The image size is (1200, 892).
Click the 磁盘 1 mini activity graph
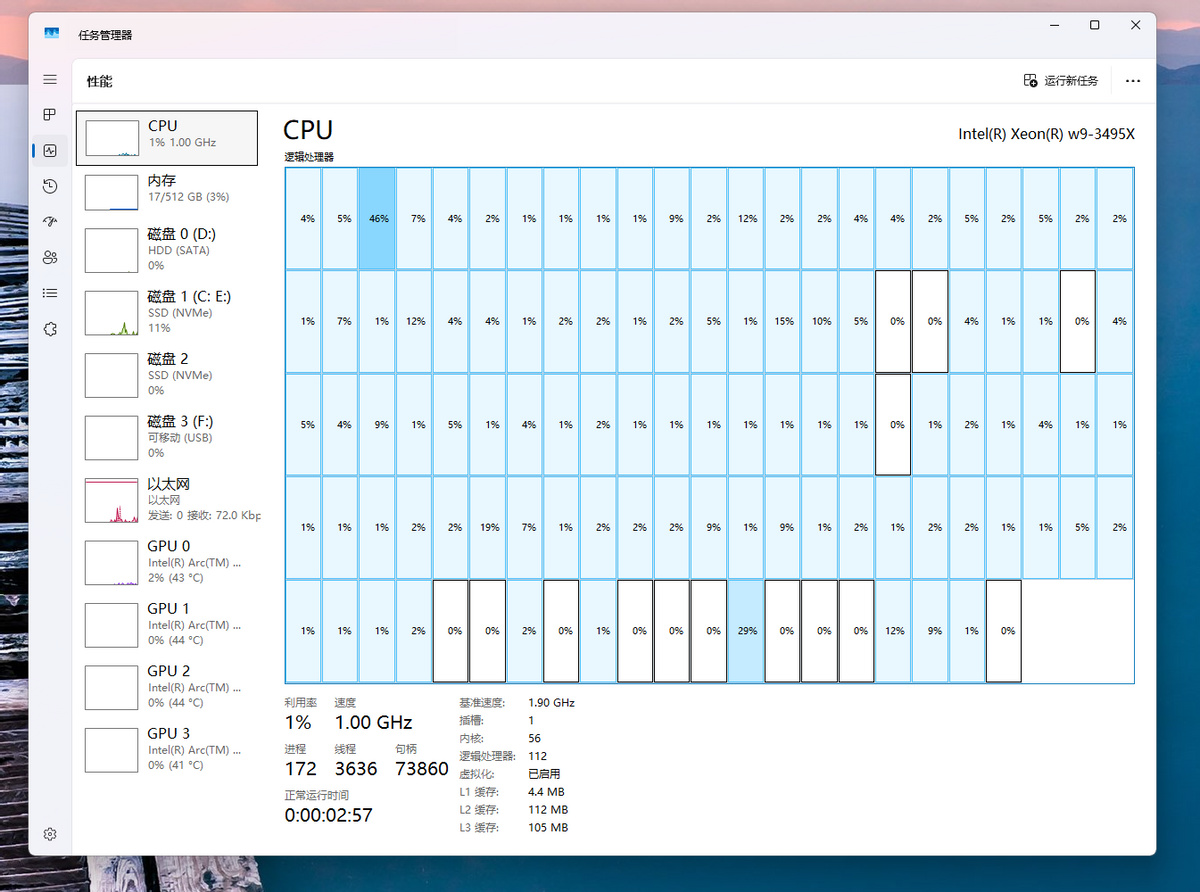pyautogui.click(x=111, y=313)
